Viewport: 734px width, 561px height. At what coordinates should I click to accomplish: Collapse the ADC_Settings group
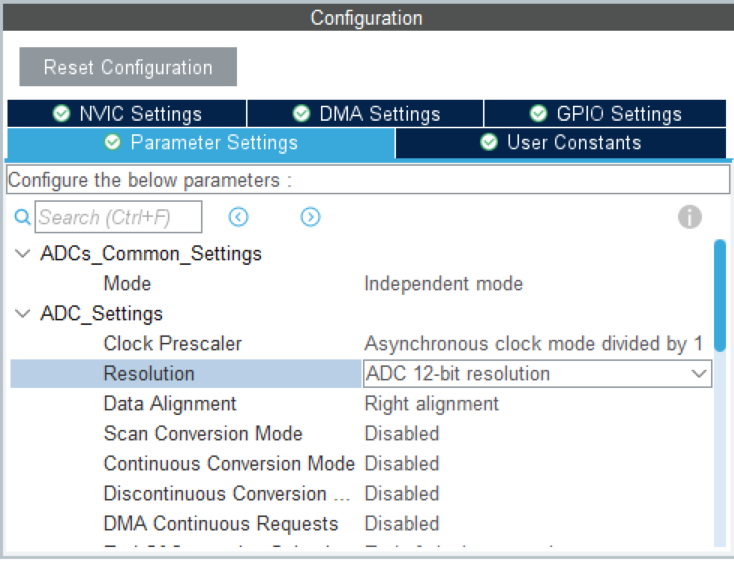tap(22, 314)
